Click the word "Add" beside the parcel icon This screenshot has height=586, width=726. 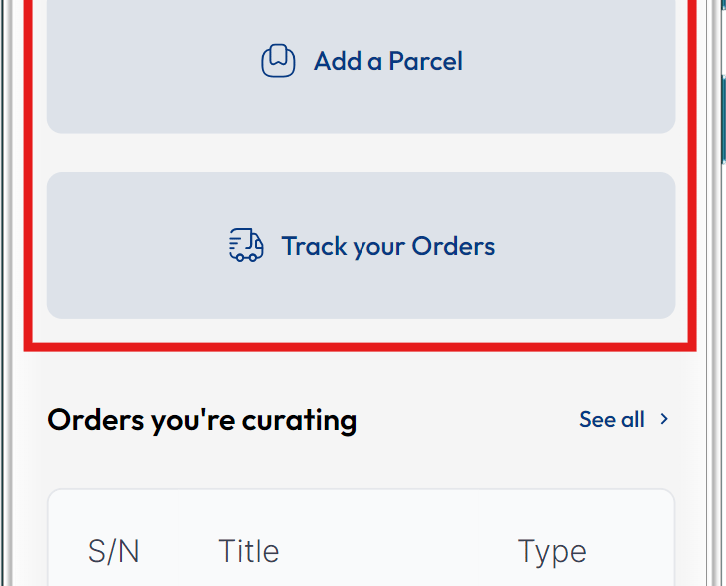(338, 61)
